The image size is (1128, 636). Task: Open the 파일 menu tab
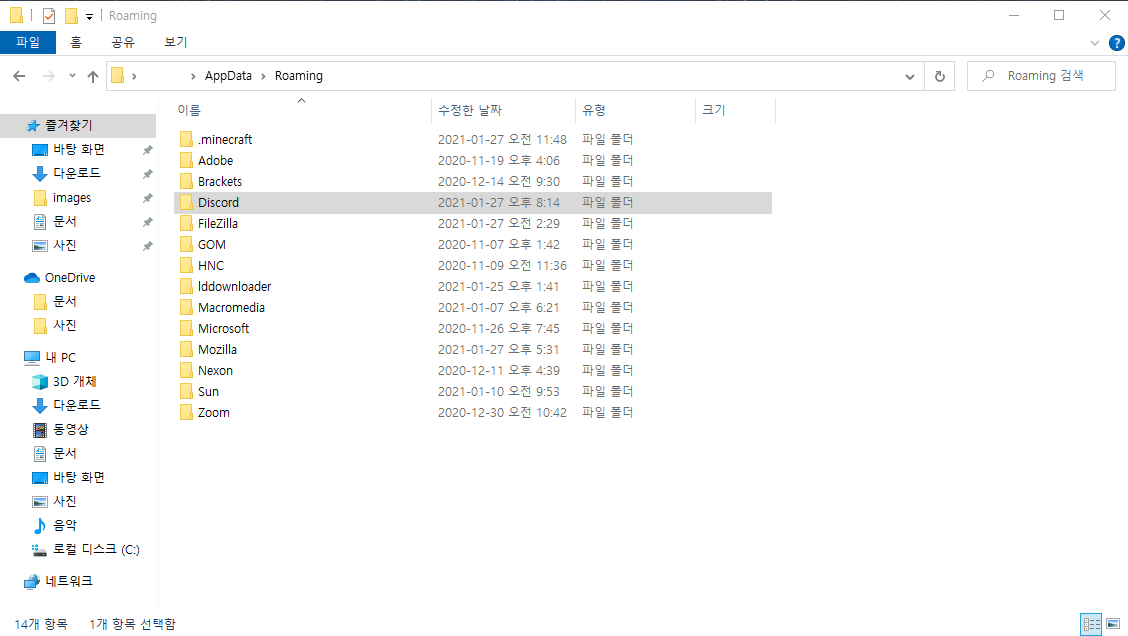(28, 42)
